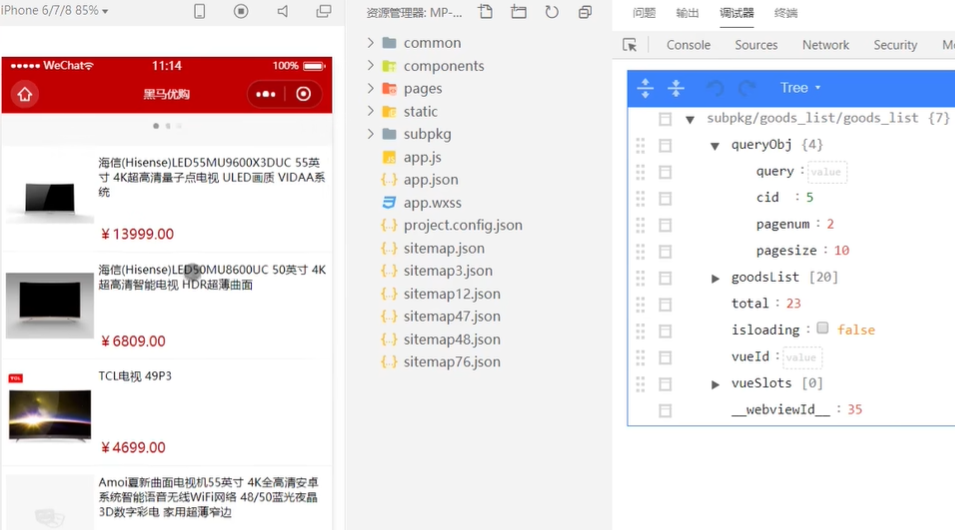955x530 pixels.
Task: Collapse all fields in AppData tree
Action: [x=676, y=88]
